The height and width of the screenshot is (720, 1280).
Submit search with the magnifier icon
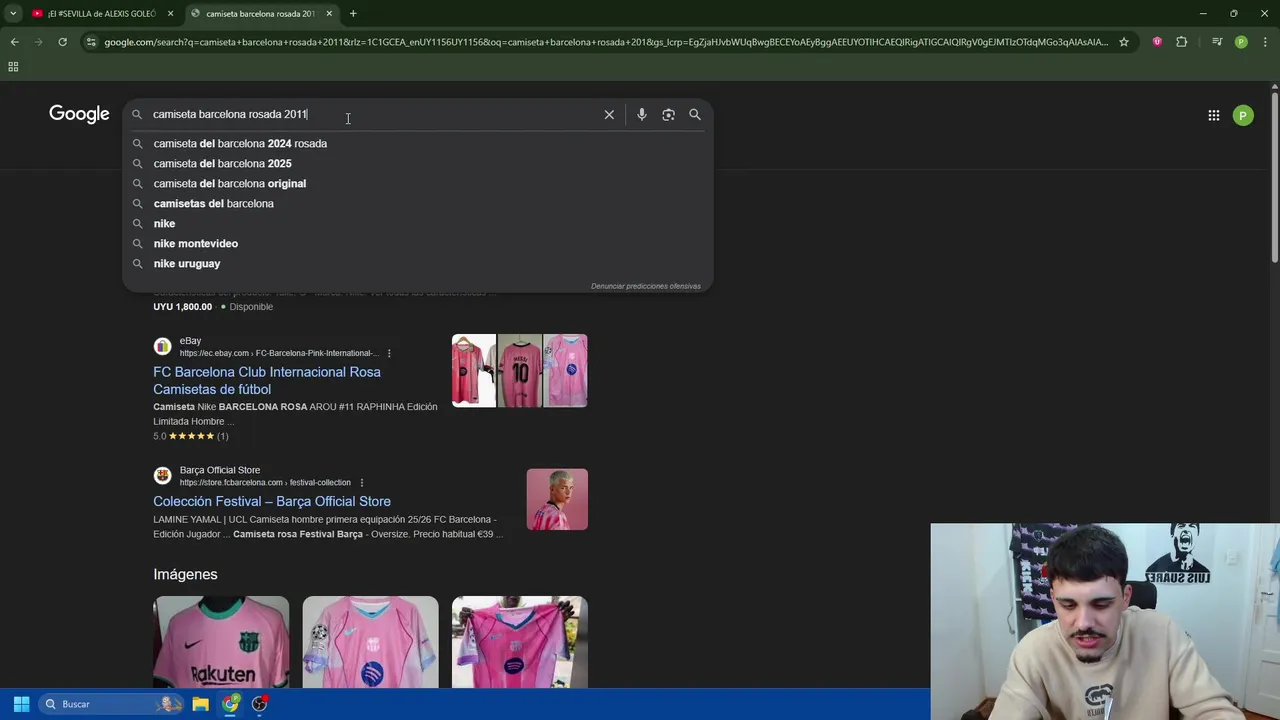point(695,114)
